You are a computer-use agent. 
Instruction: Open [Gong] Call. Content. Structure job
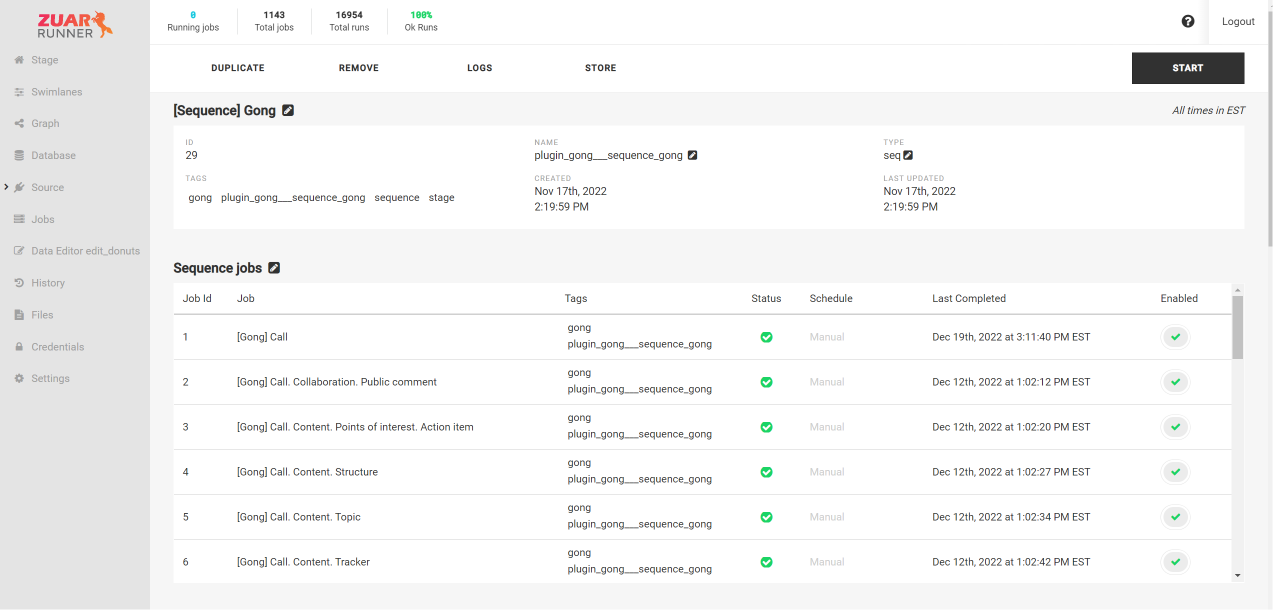pos(307,472)
